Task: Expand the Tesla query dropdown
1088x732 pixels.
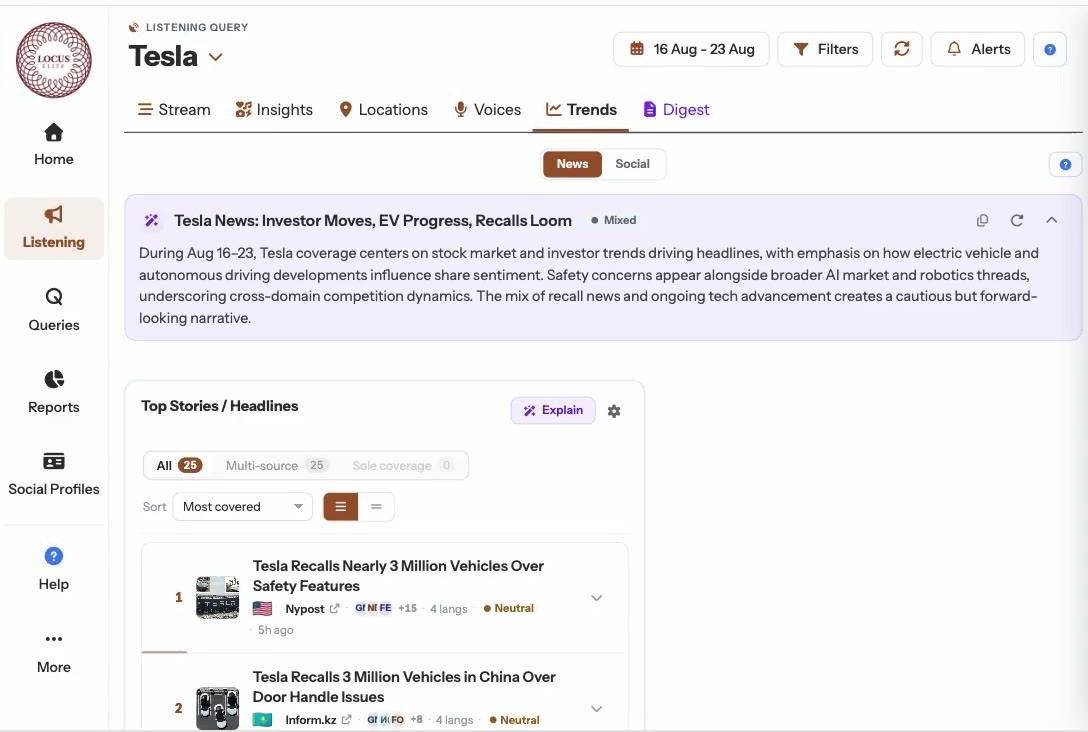Action: [216, 57]
